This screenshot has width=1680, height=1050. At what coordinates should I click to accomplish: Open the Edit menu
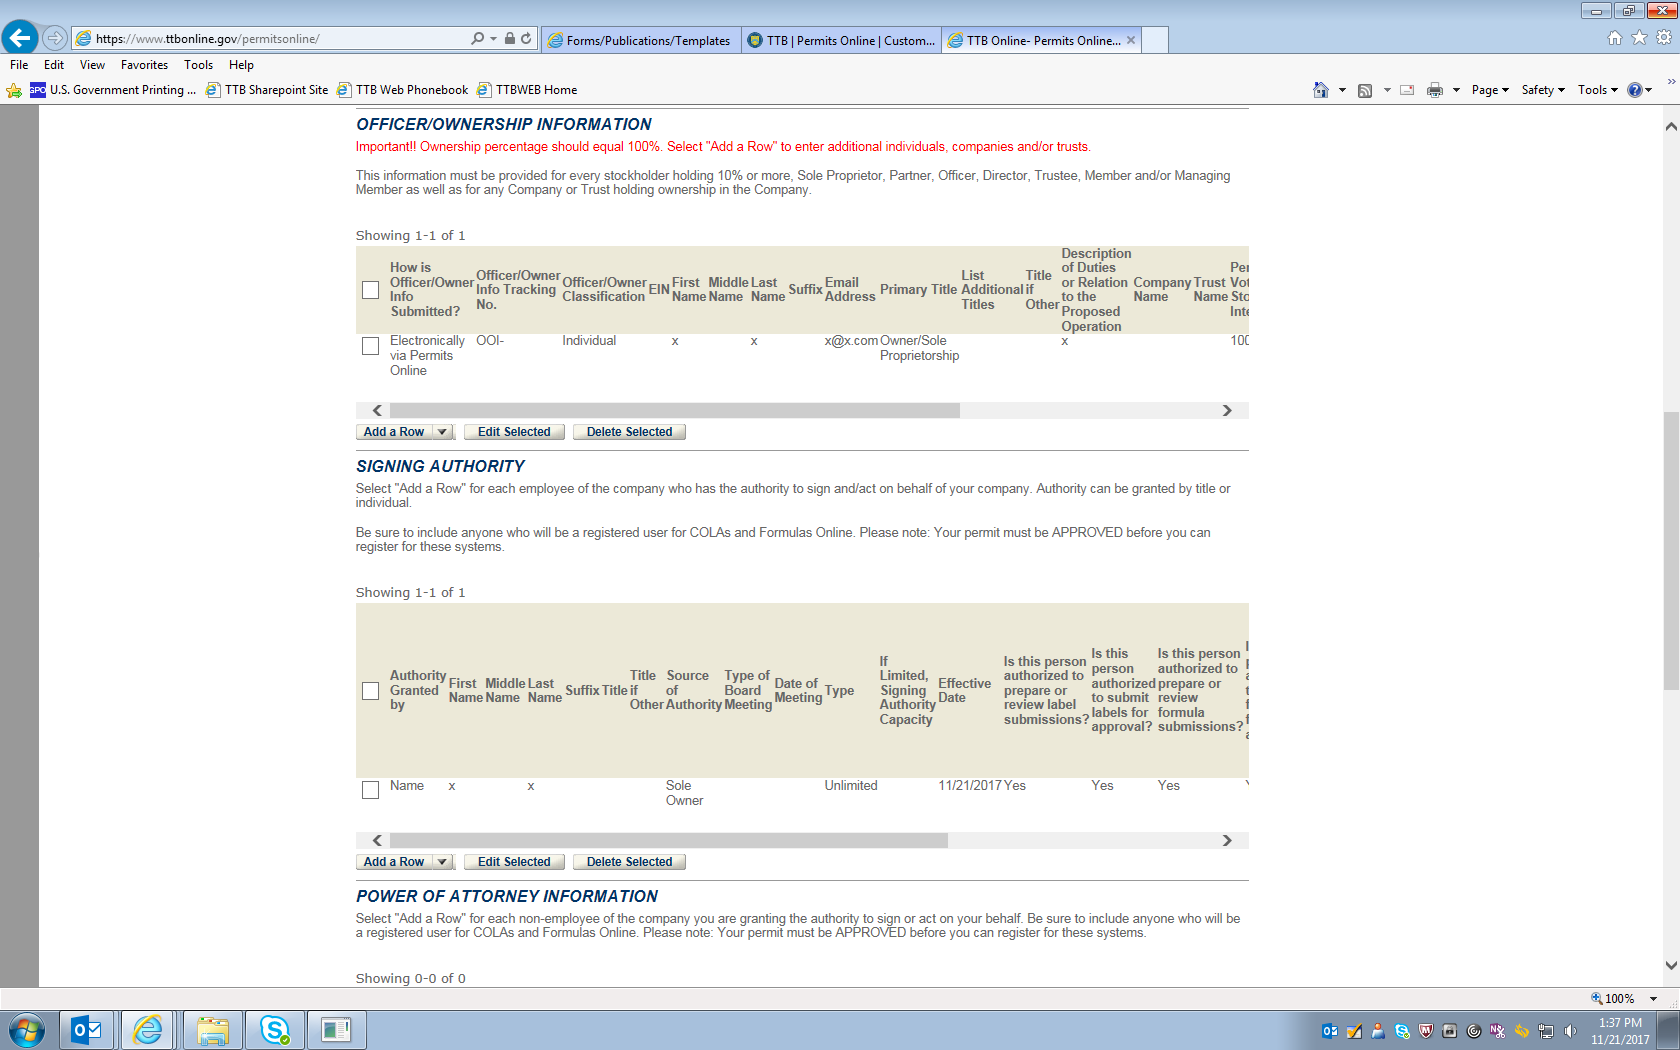pyautogui.click(x=54, y=65)
